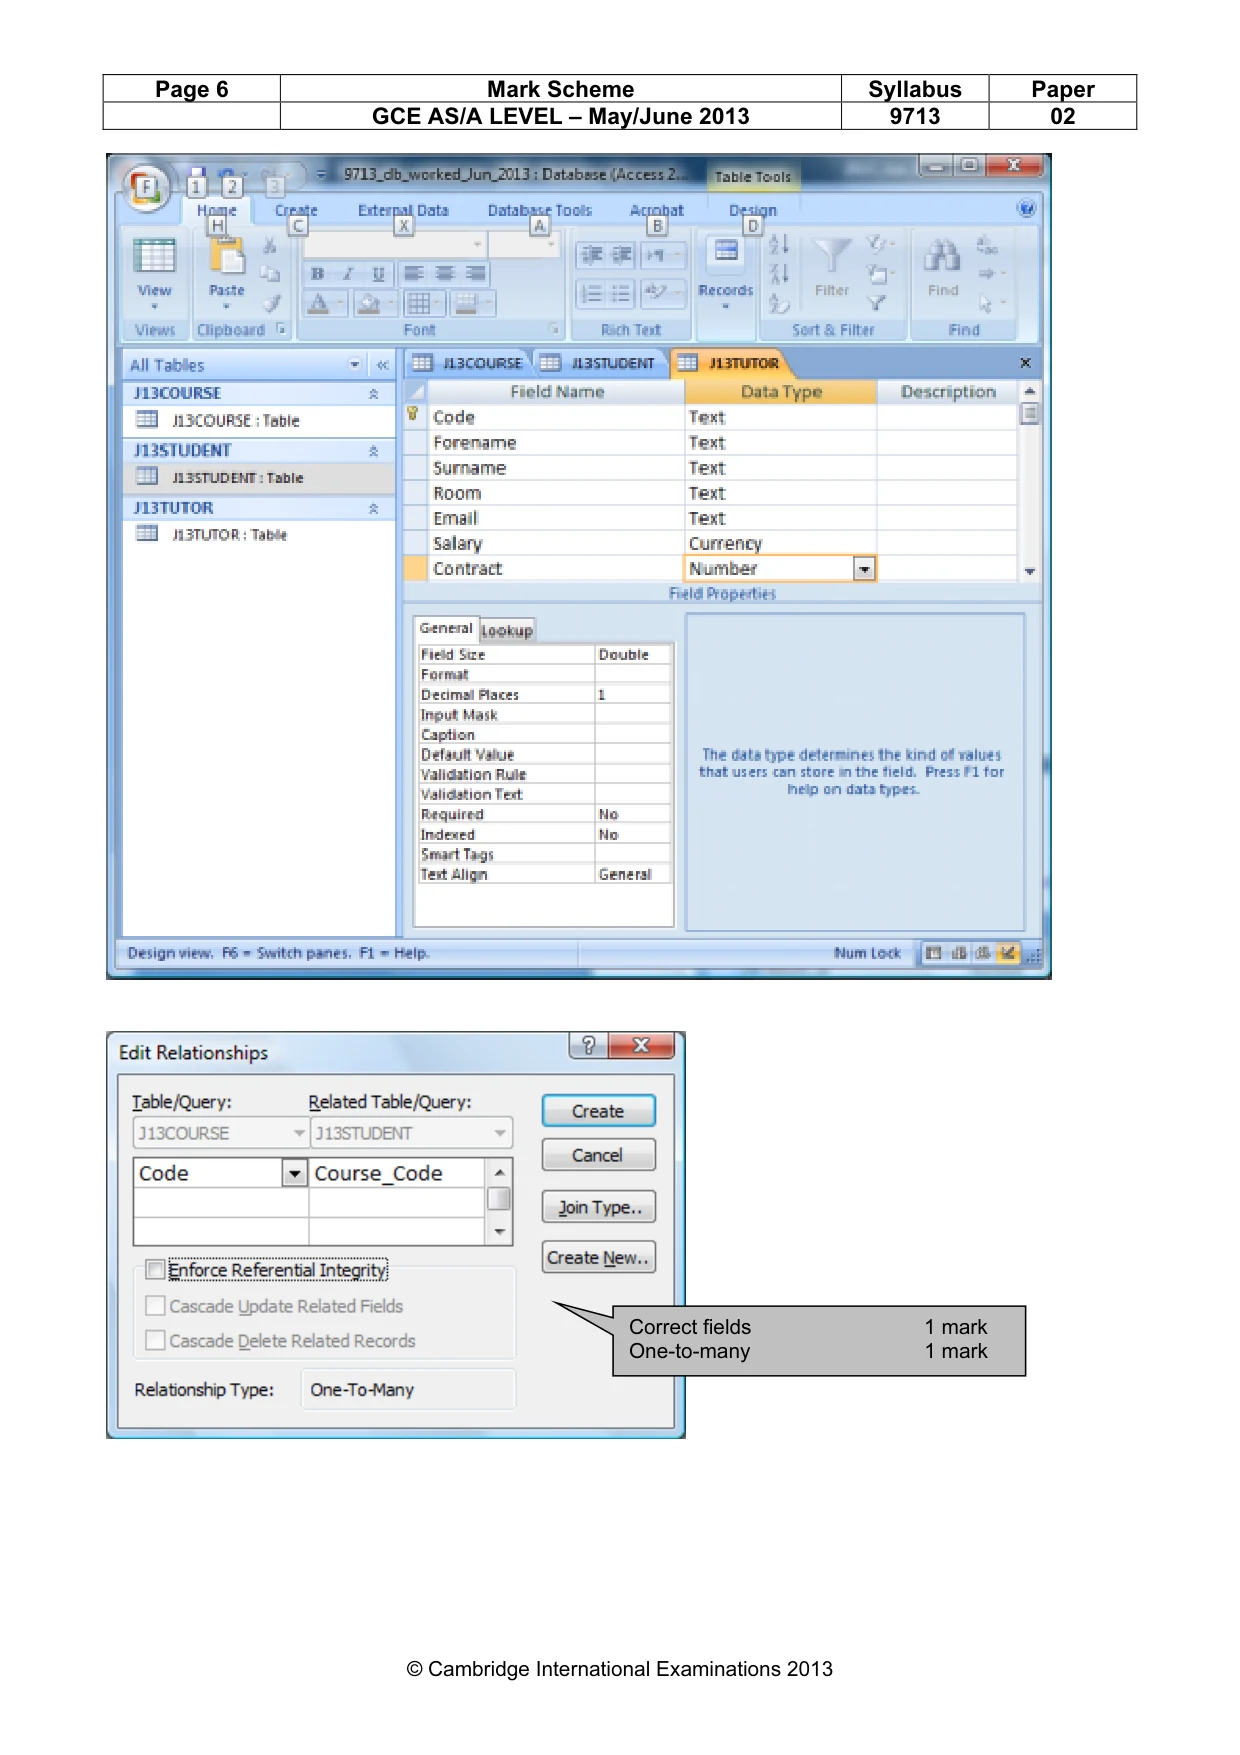
Task: Switch to the Create ribbon tab
Action: pyautogui.click(x=296, y=211)
